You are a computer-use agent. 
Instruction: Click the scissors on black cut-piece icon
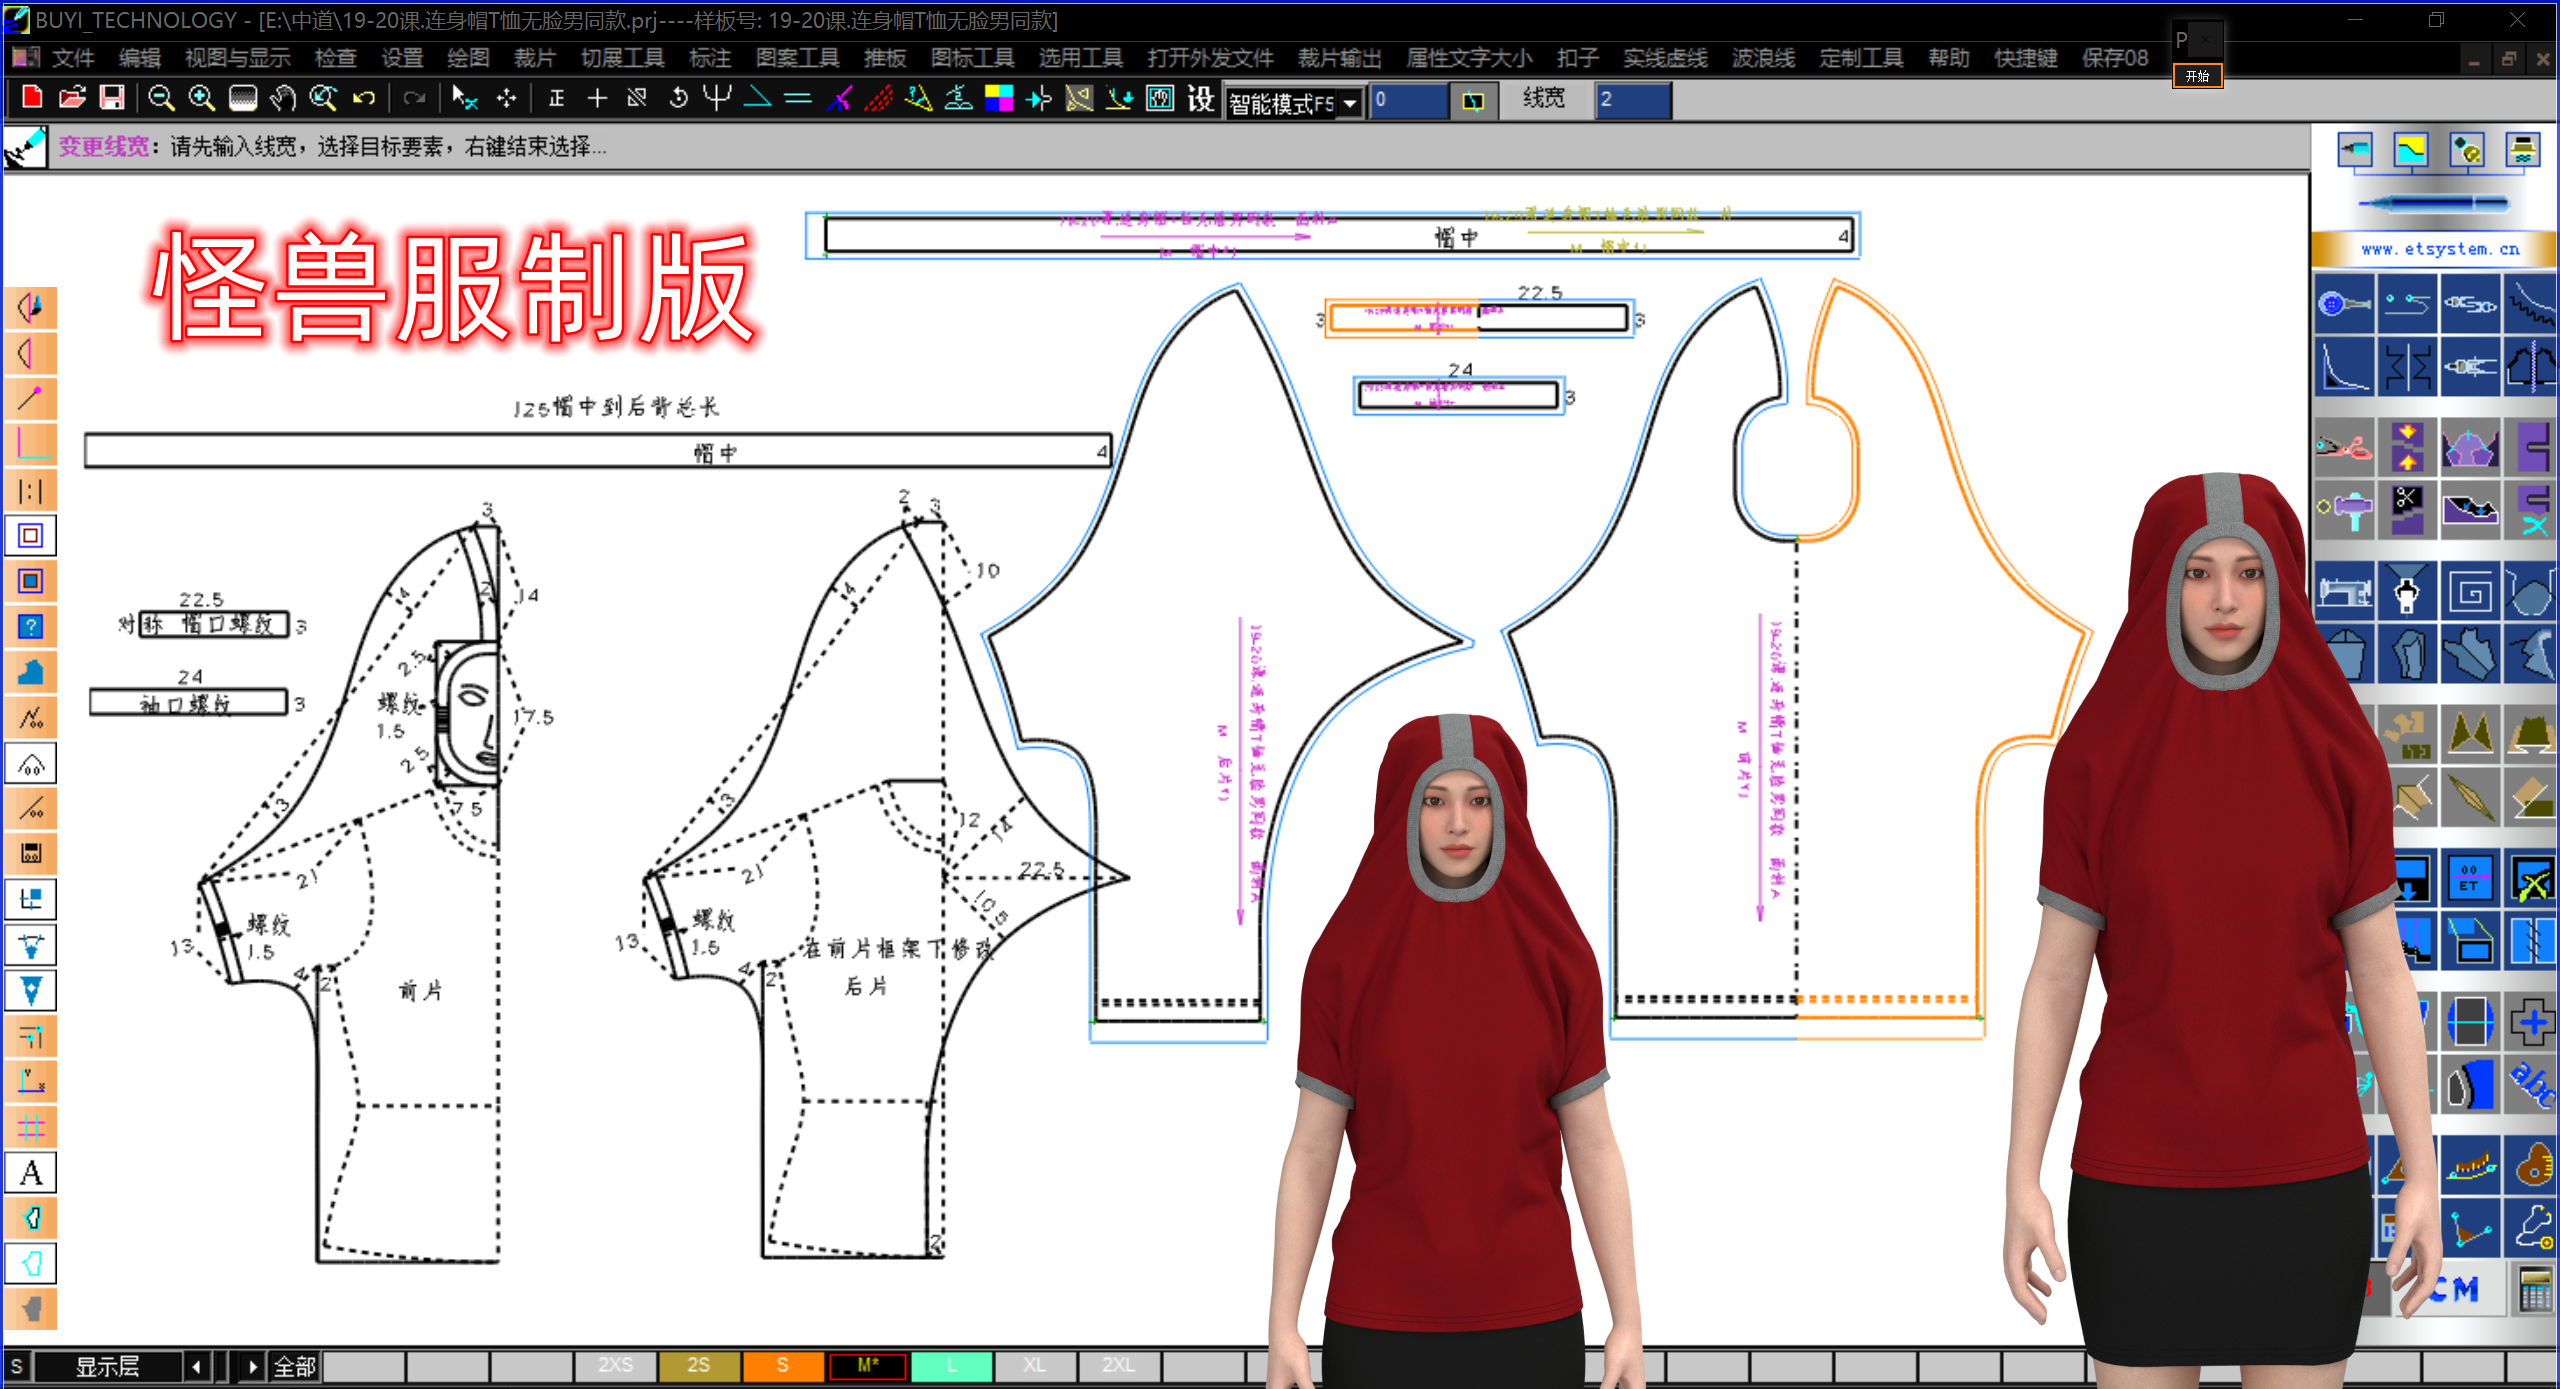click(2407, 510)
